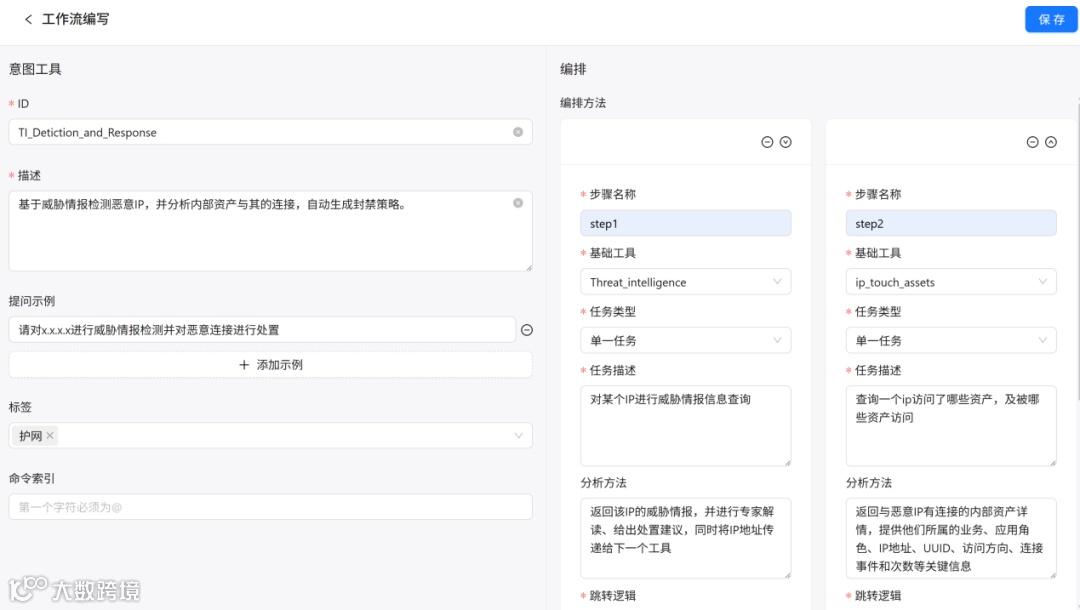Remove step2 using its minus icon
Viewport: 1080px width, 610px height.
(1031, 142)
